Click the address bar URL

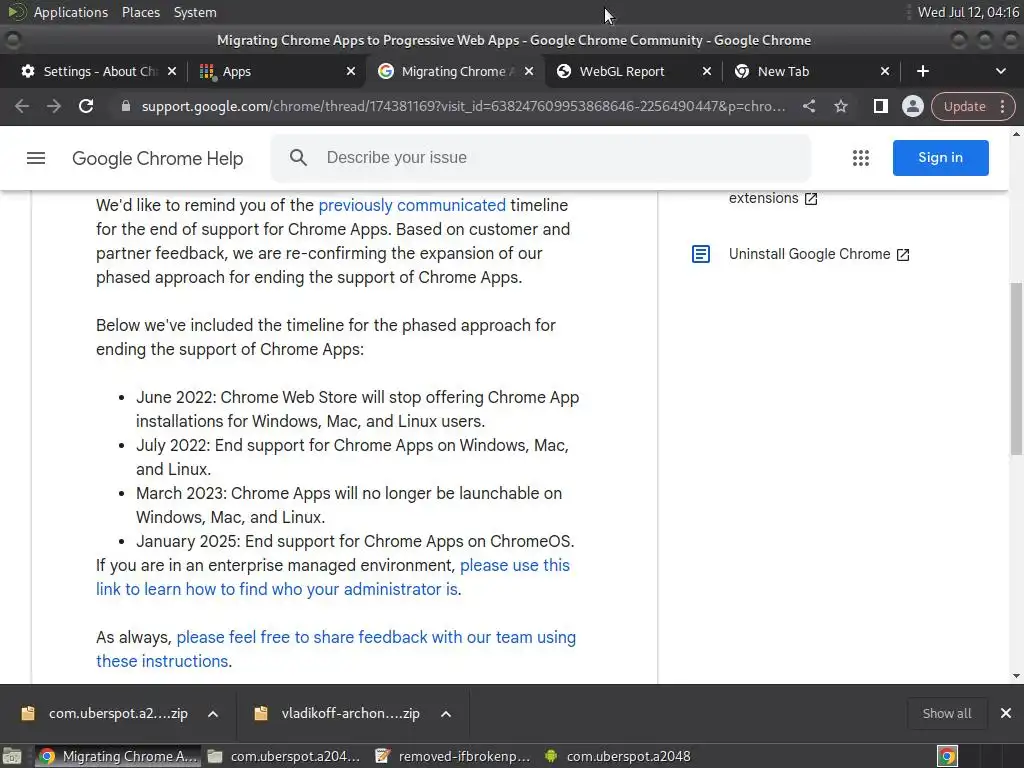[x=464, y=106]
